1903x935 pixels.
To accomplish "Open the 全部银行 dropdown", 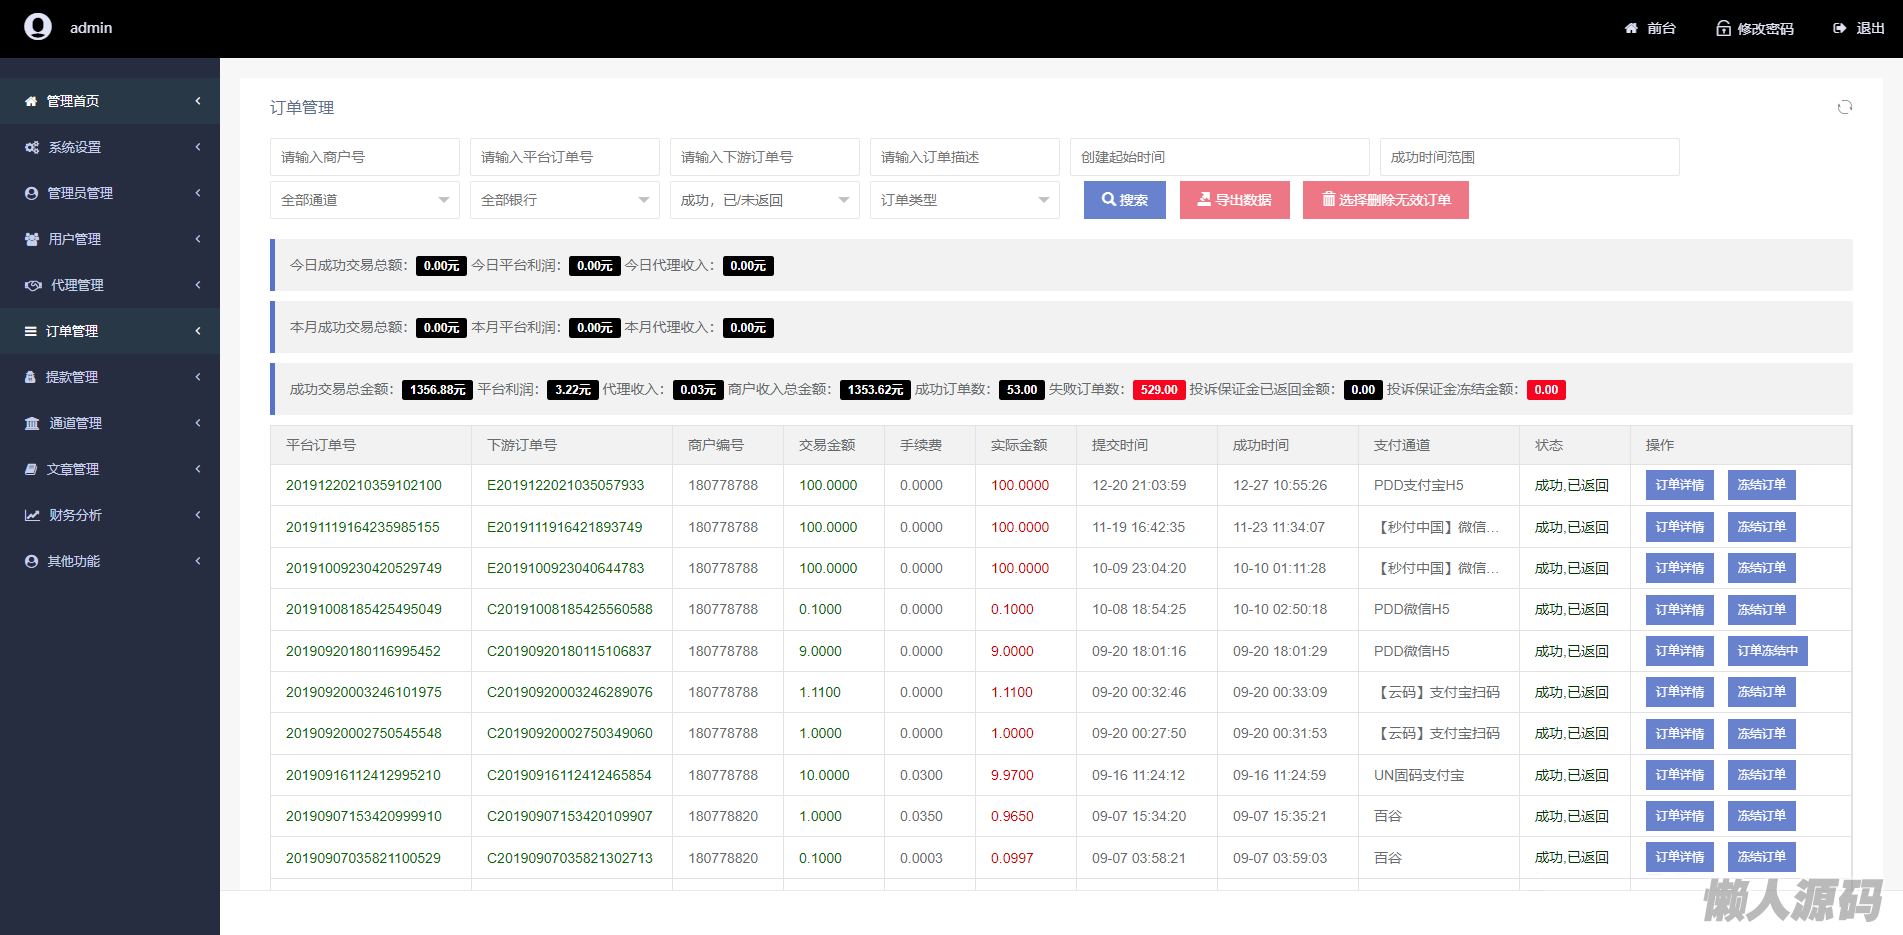I will pyautogui.click(x=564, y=200).
